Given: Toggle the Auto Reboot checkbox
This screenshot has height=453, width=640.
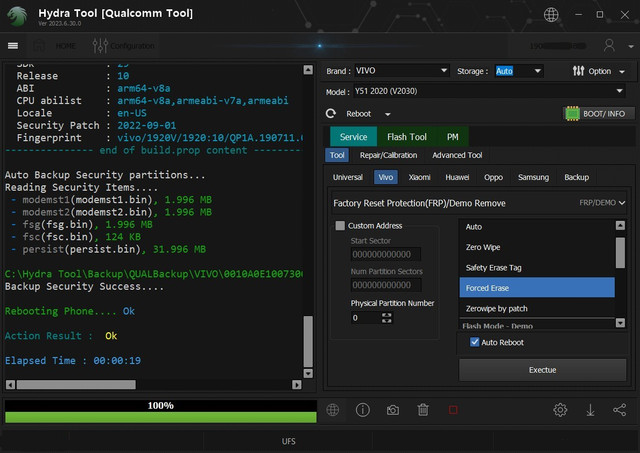Looking at the screenshot, I should (x=475, y=342).
